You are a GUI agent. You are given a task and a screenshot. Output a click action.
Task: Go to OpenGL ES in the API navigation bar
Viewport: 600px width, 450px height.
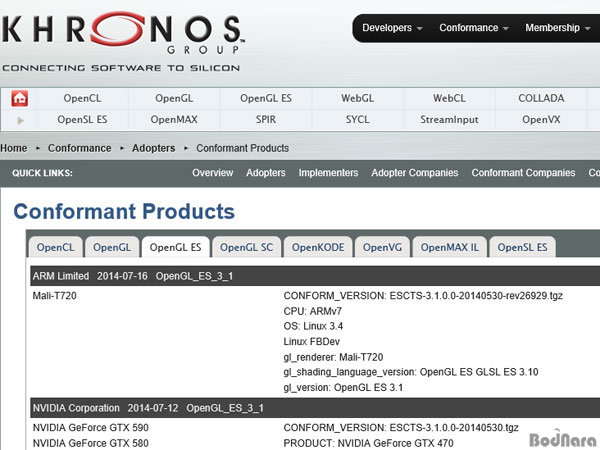pos(266,98)
